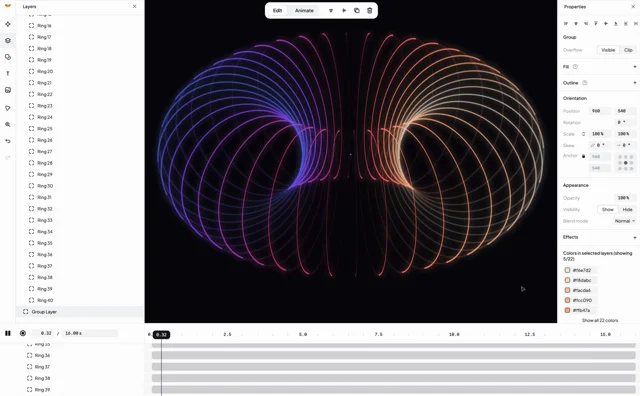Image resolution: width=640 pixels, height=396 pixels.
Task: Click the align right icon in Properties
Action: point(586,24)
